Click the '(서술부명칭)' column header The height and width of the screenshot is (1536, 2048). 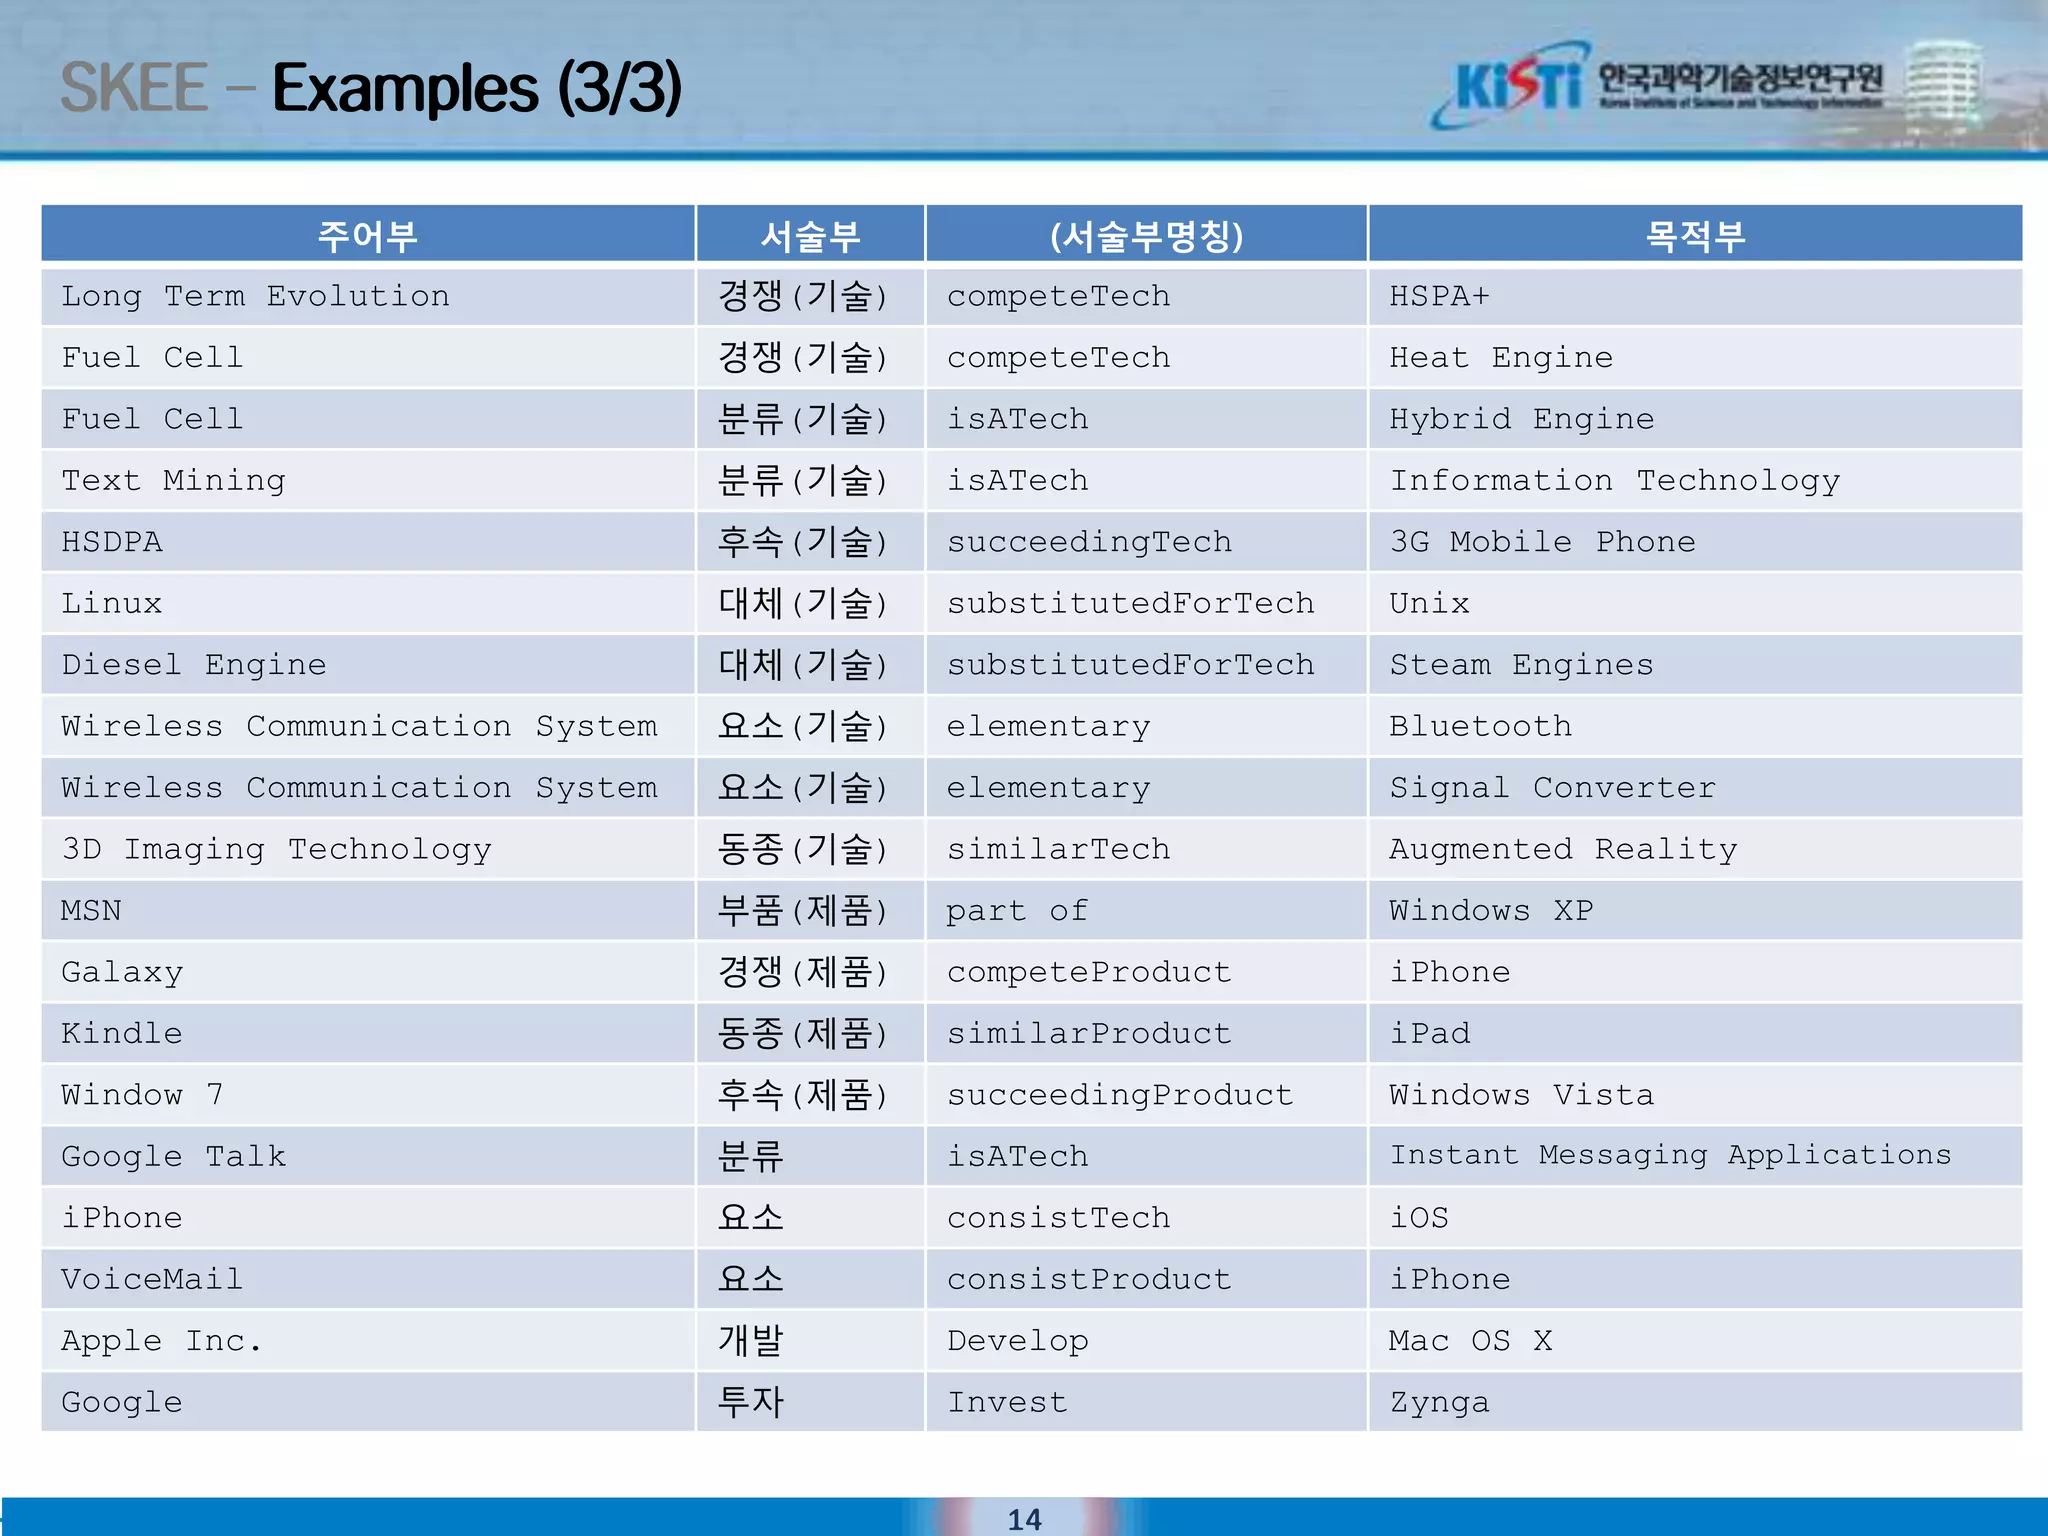pos(1146,235)
